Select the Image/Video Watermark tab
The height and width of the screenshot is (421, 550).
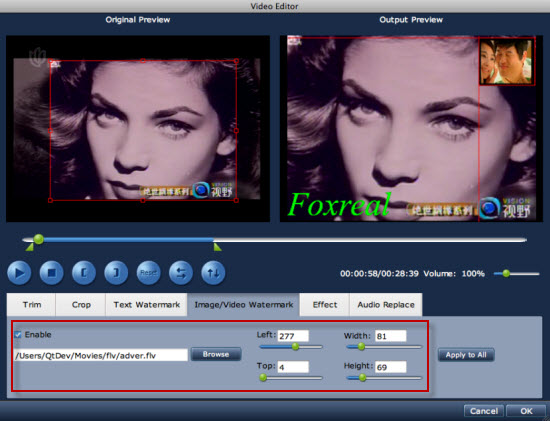pos(243,305)
